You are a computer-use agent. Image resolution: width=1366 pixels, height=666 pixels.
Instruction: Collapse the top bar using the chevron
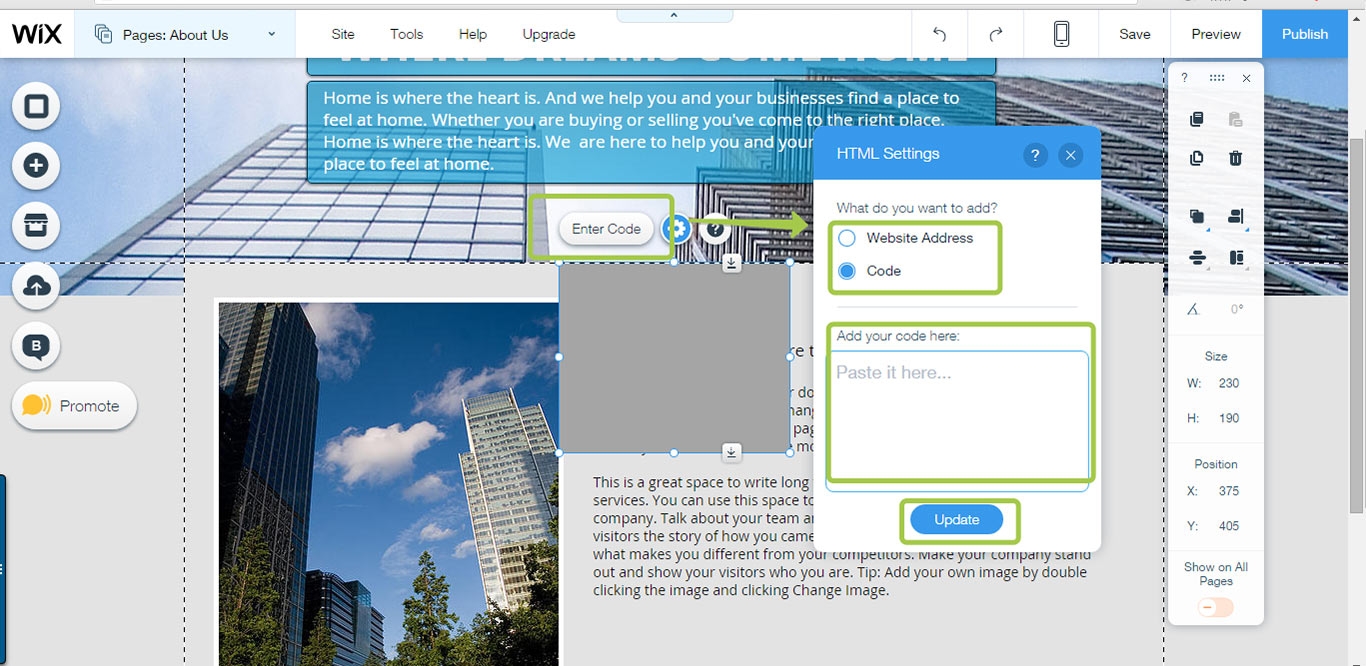point(674,15)
